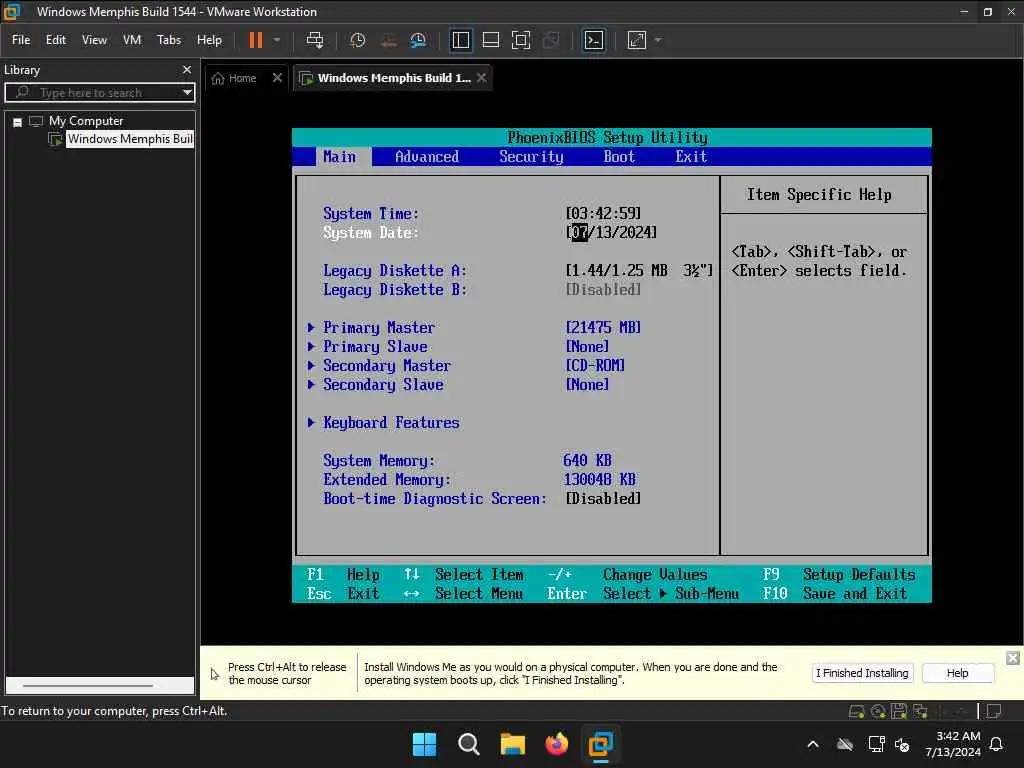
Task: Show hidden tray icons chevron
Action: click(812, 744)
